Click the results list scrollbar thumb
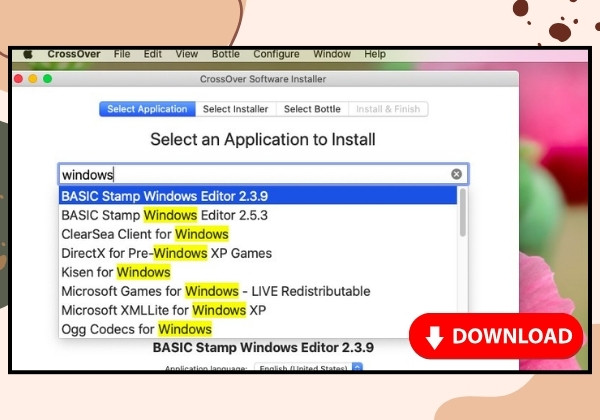 coord(463,213)
